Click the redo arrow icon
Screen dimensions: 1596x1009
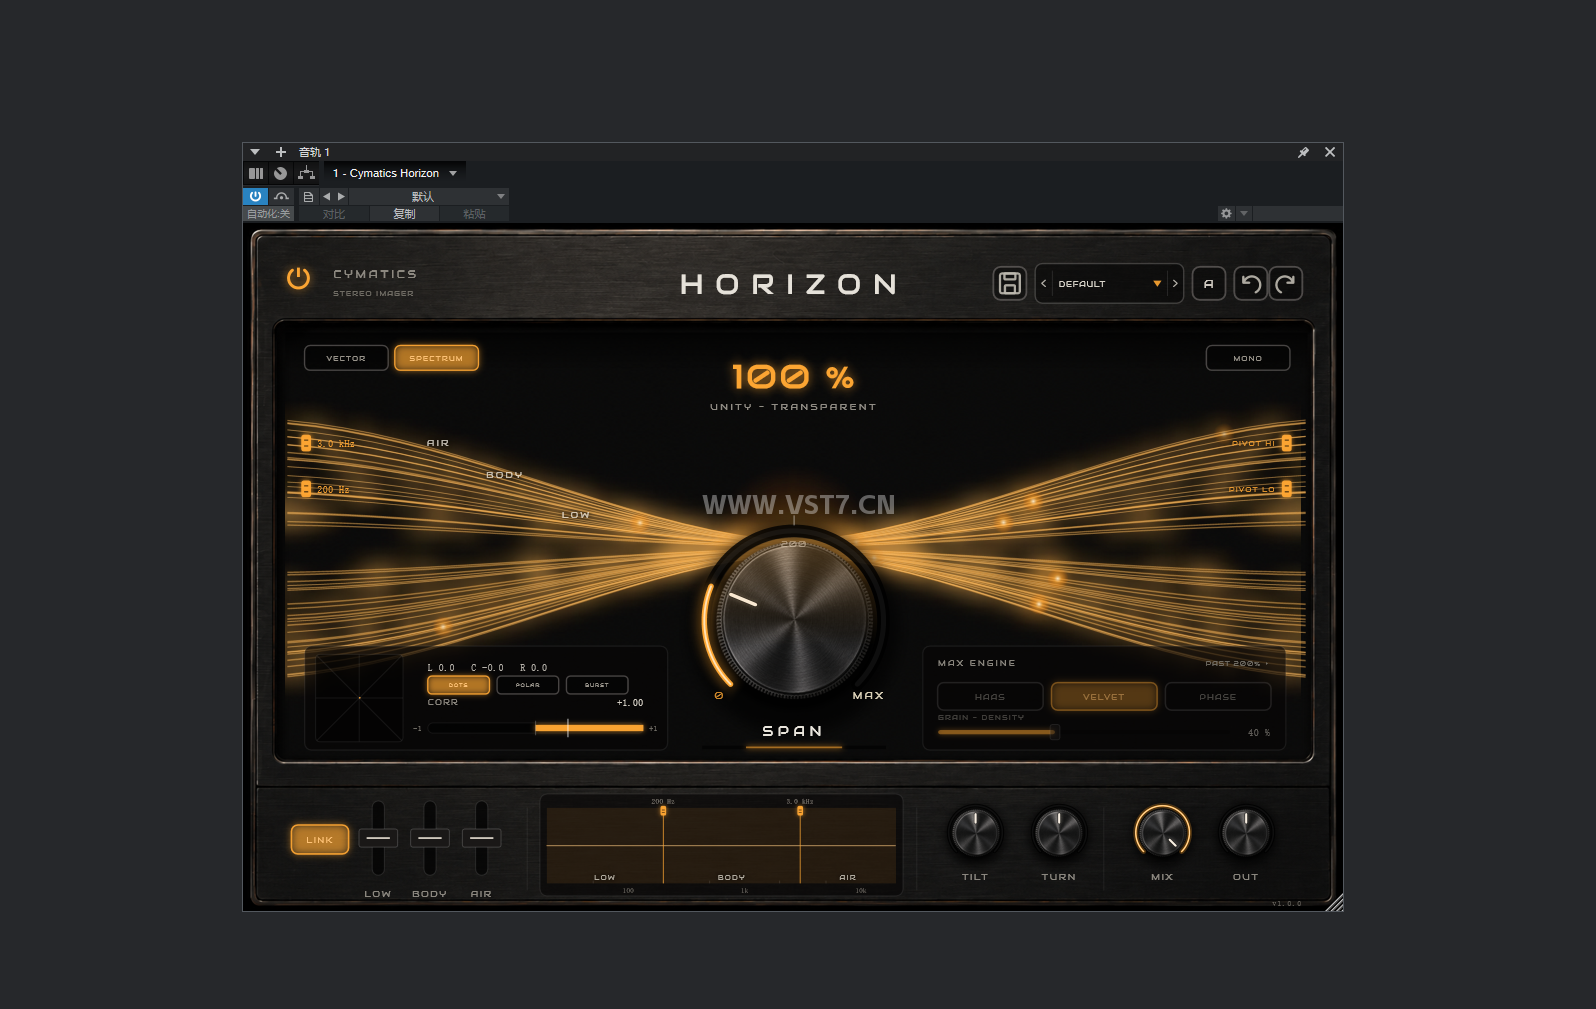point(1286,283)
